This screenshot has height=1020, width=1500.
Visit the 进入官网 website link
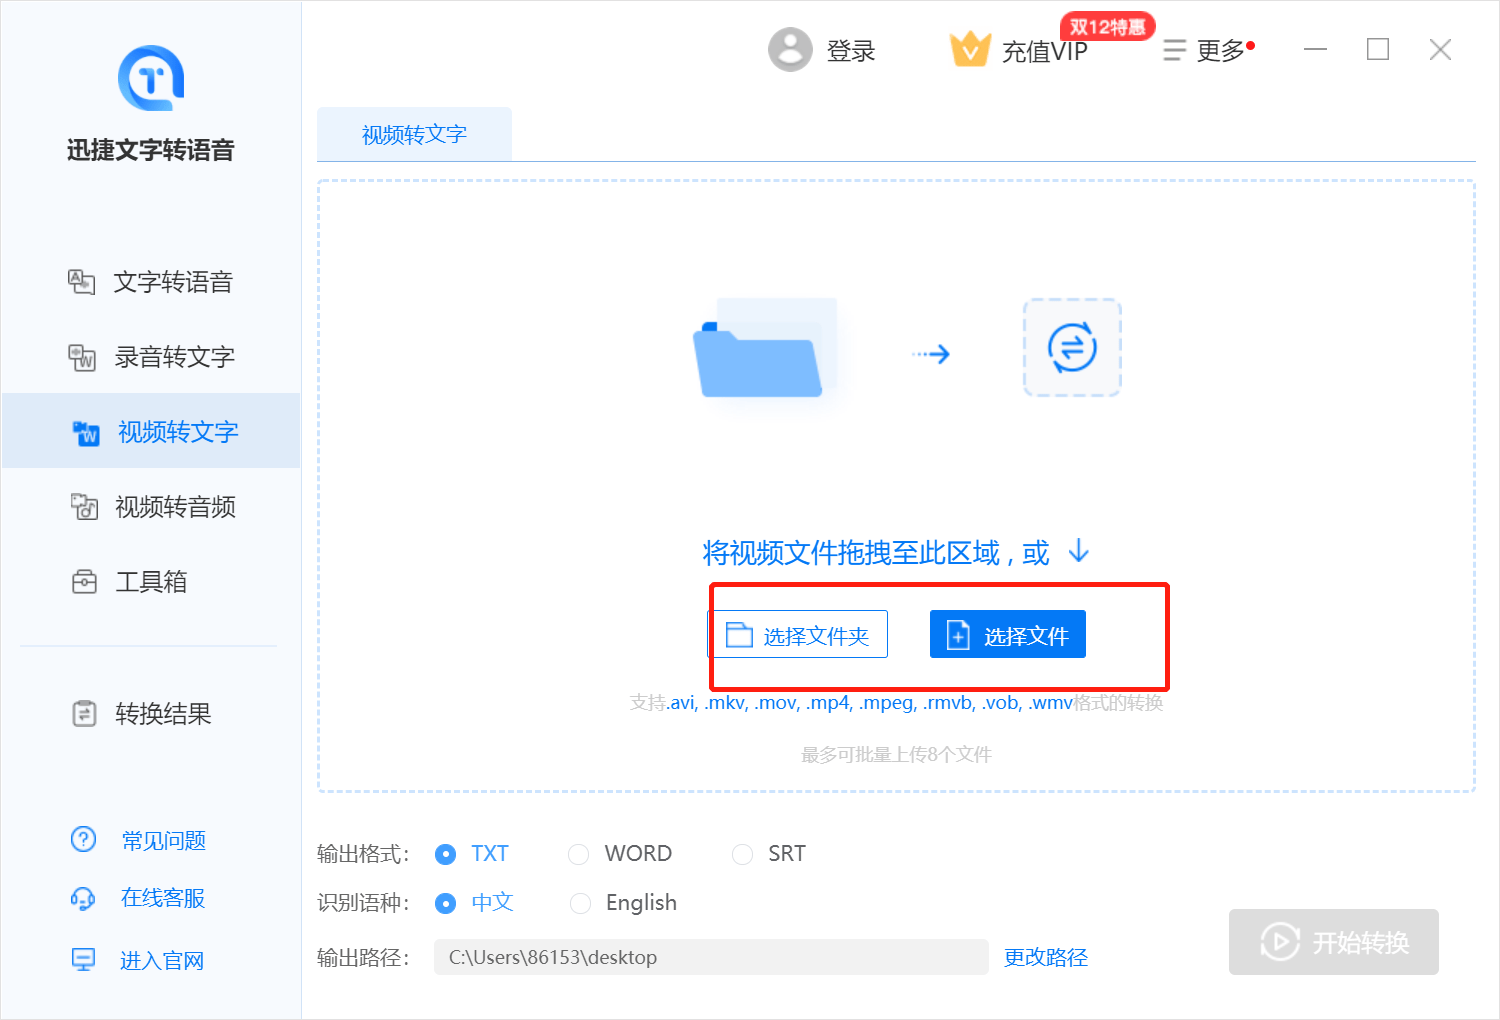(x=162, y=961)
